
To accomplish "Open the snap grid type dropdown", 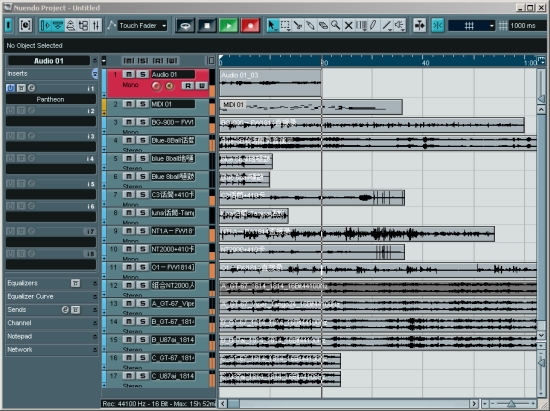I will pyautogui.click(x=471, y=26).
